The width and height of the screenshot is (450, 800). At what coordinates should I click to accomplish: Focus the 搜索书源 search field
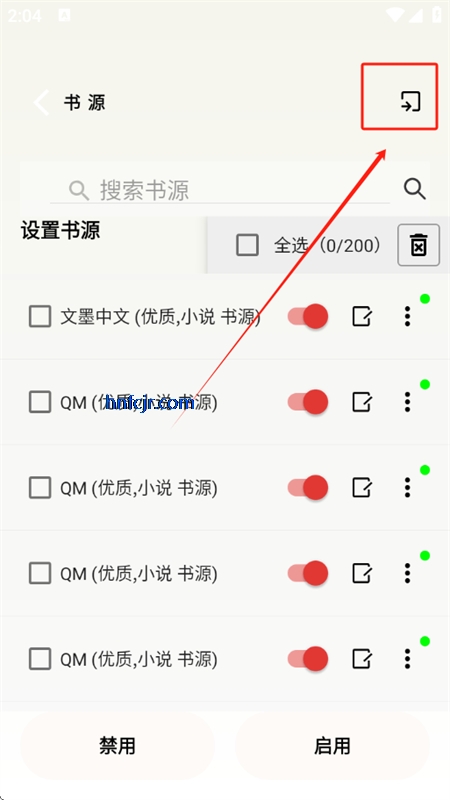tap(219, 190)
